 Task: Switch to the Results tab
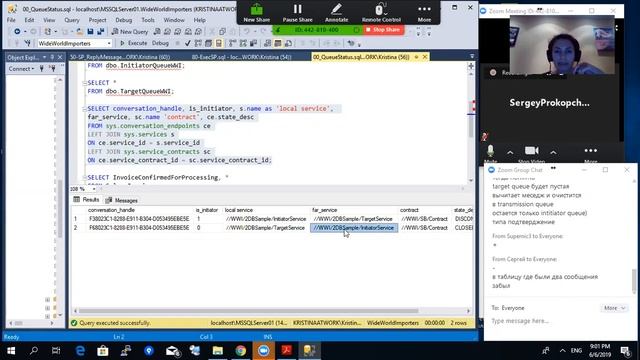click(x=87, y=200)
